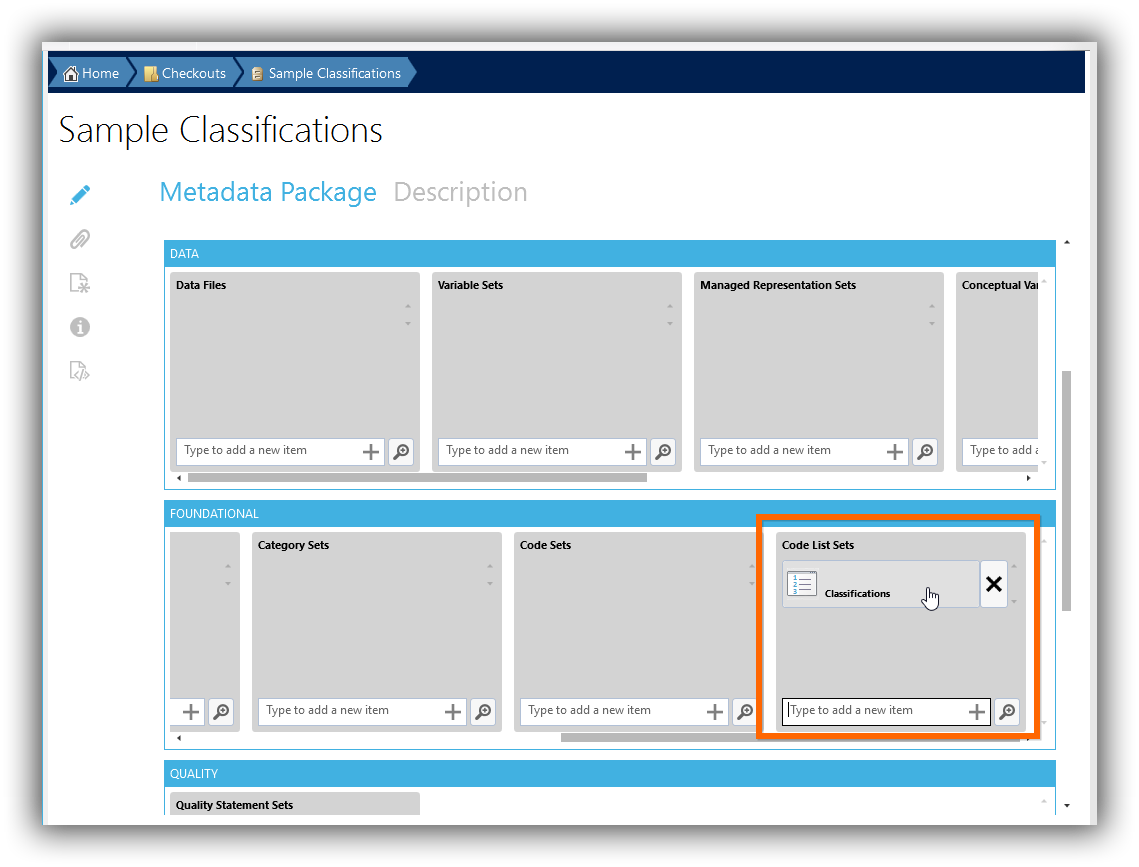The width and height of the screenshot is (1139, 867).
Task: Add new item plus in Code List Sets
Action: [x=977, y=712]
